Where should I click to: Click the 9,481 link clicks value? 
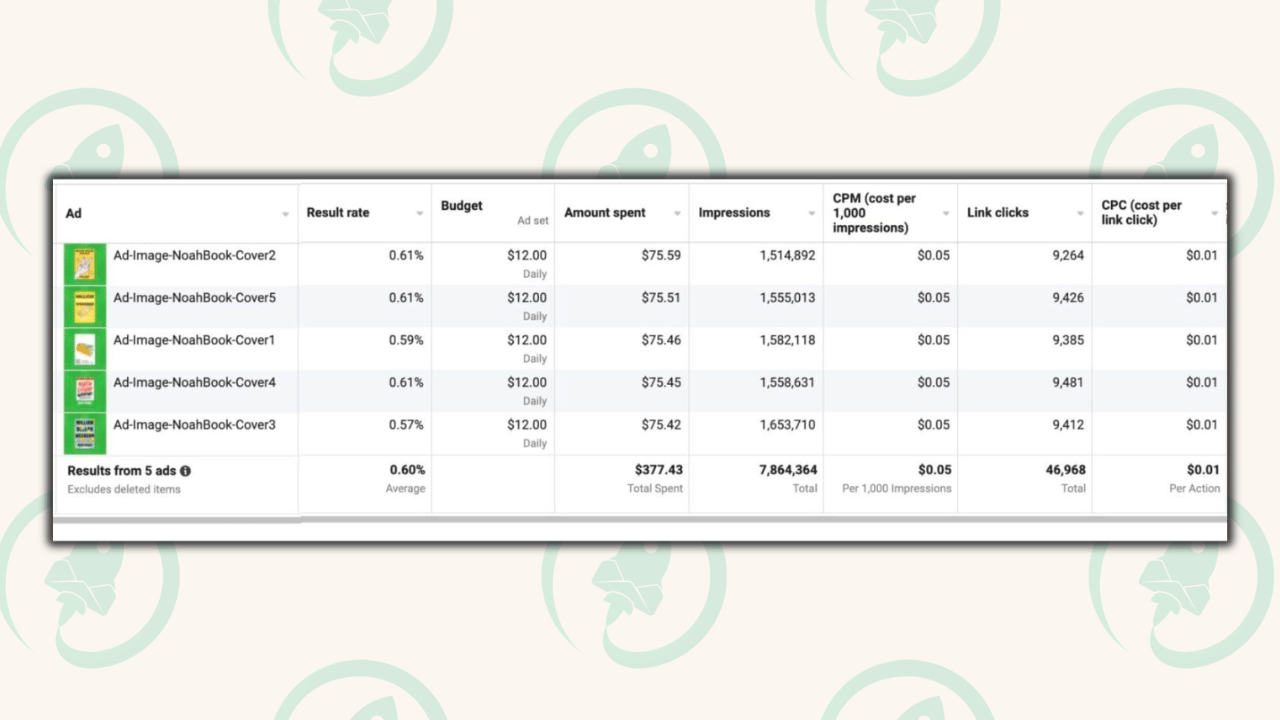click(x=1068, y=383)
